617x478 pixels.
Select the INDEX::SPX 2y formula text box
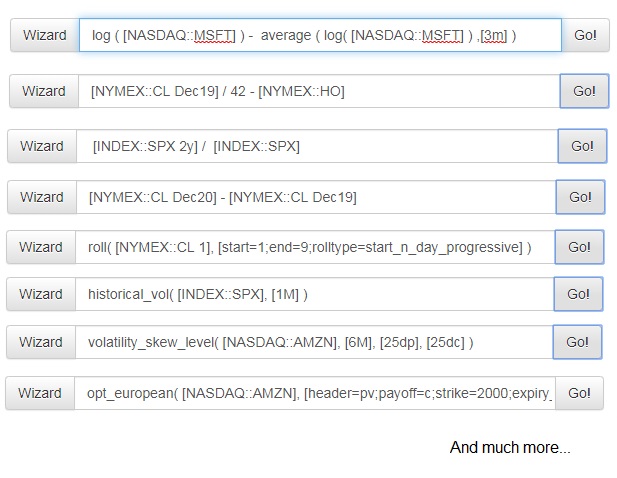click(x=317, y=146)
